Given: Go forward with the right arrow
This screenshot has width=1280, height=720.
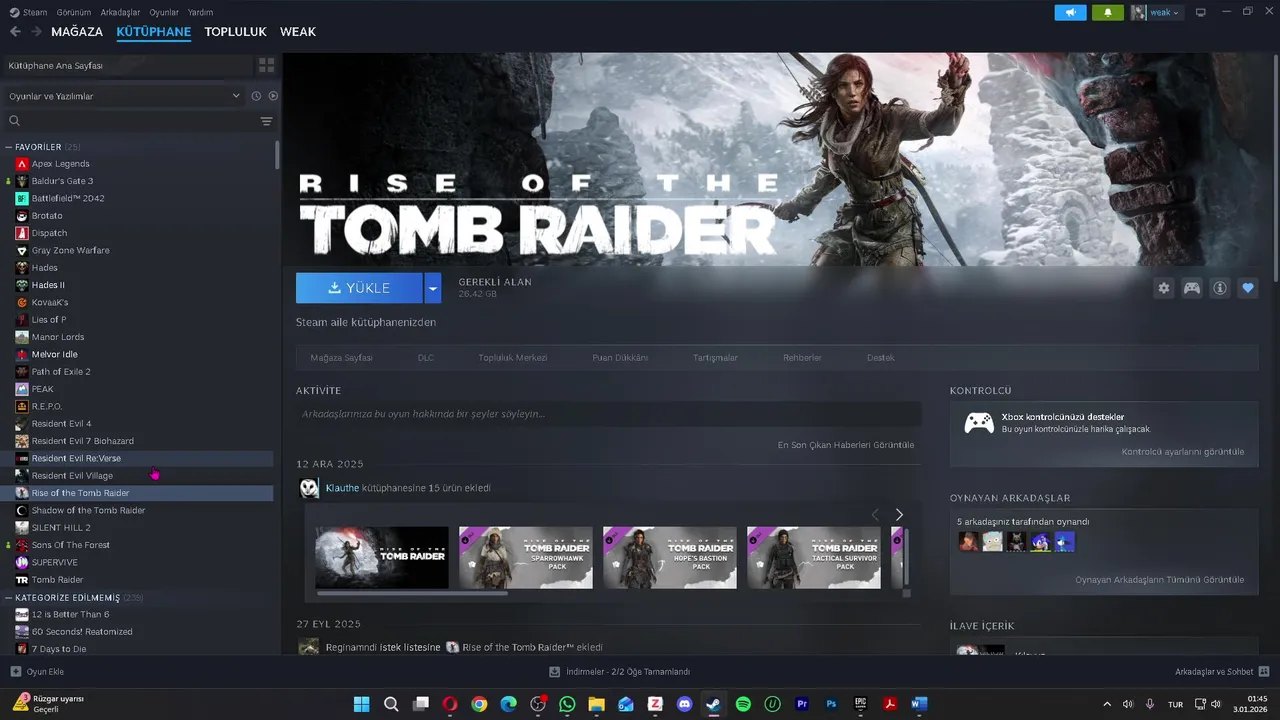Looking at the screenshot, I should [x=36, y=32].
